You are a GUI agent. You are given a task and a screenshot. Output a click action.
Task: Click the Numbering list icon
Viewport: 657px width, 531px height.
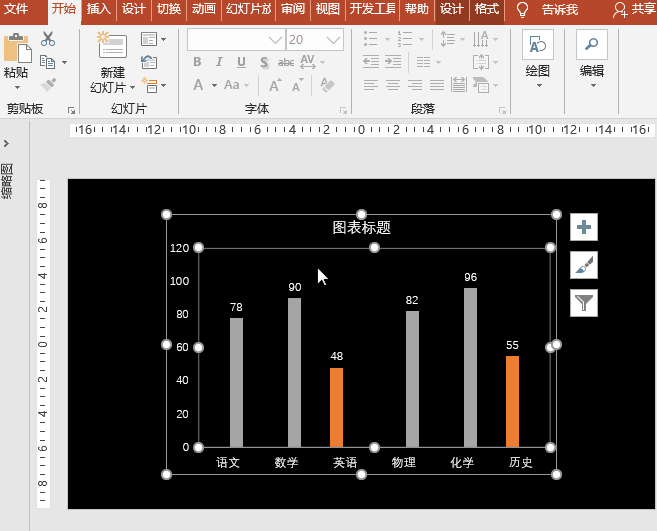pos(405,39)
